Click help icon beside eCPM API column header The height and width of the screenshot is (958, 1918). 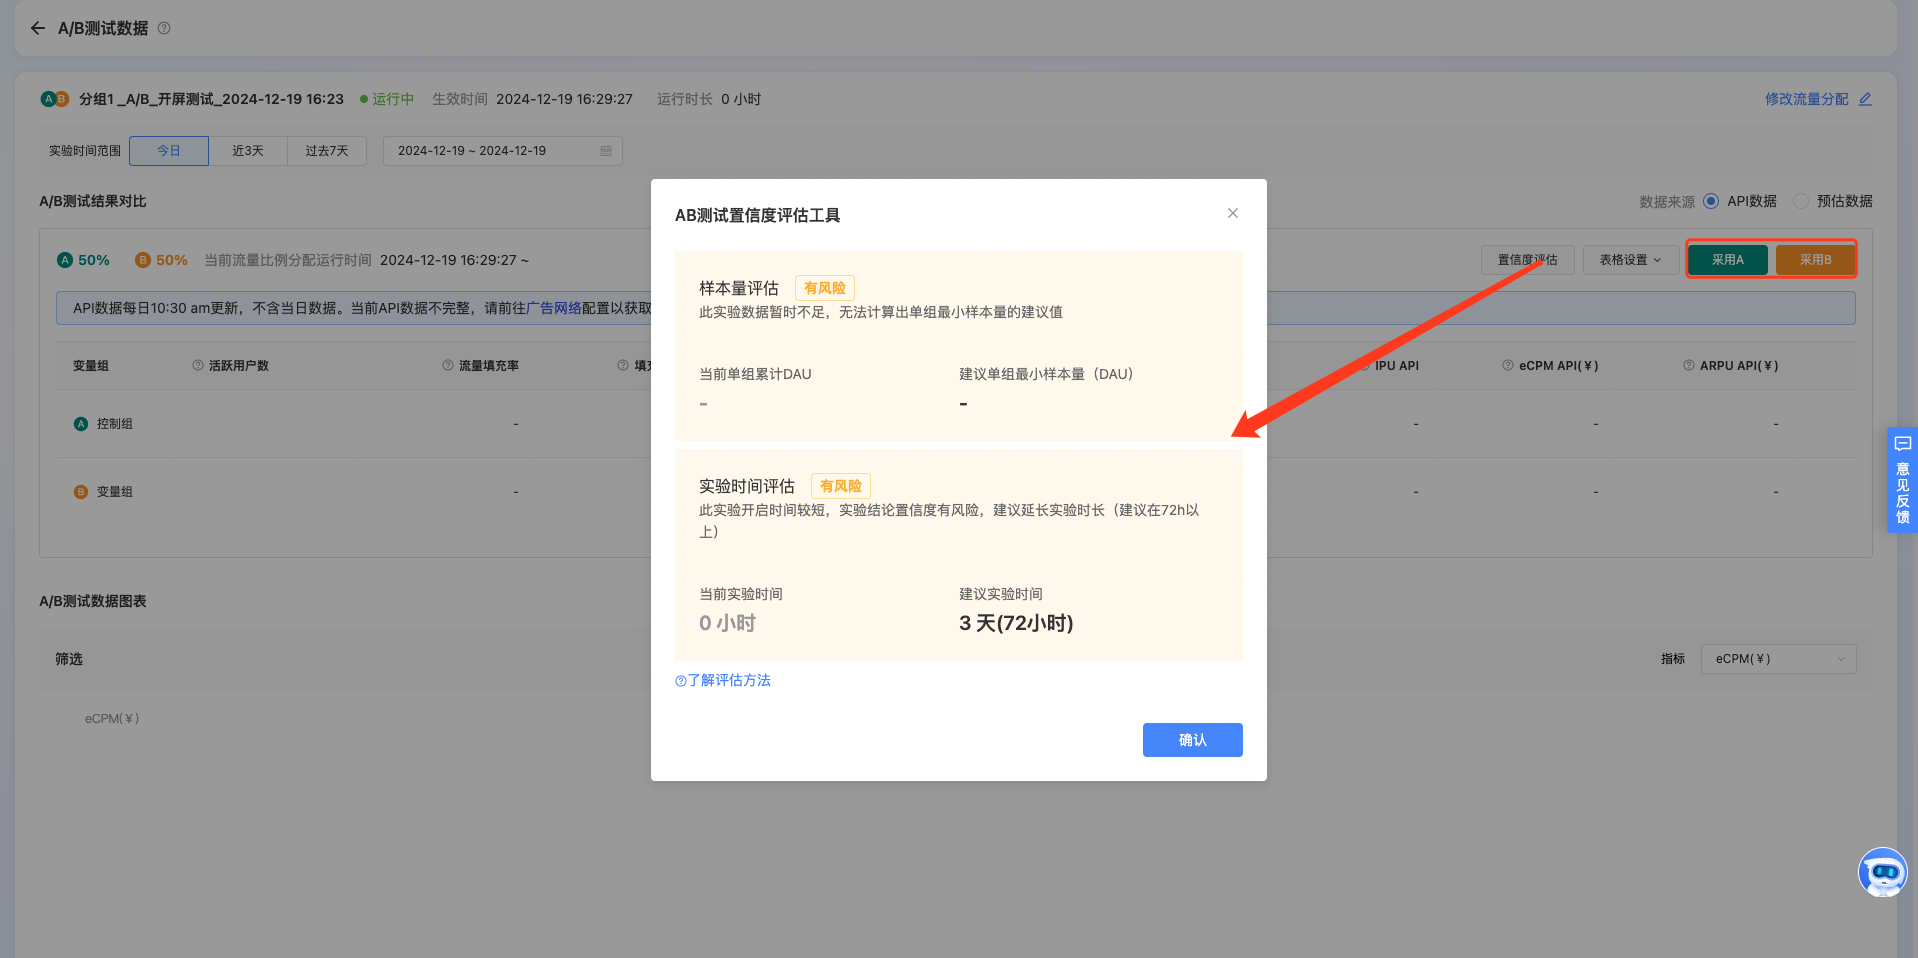[x=1508, y=366]
